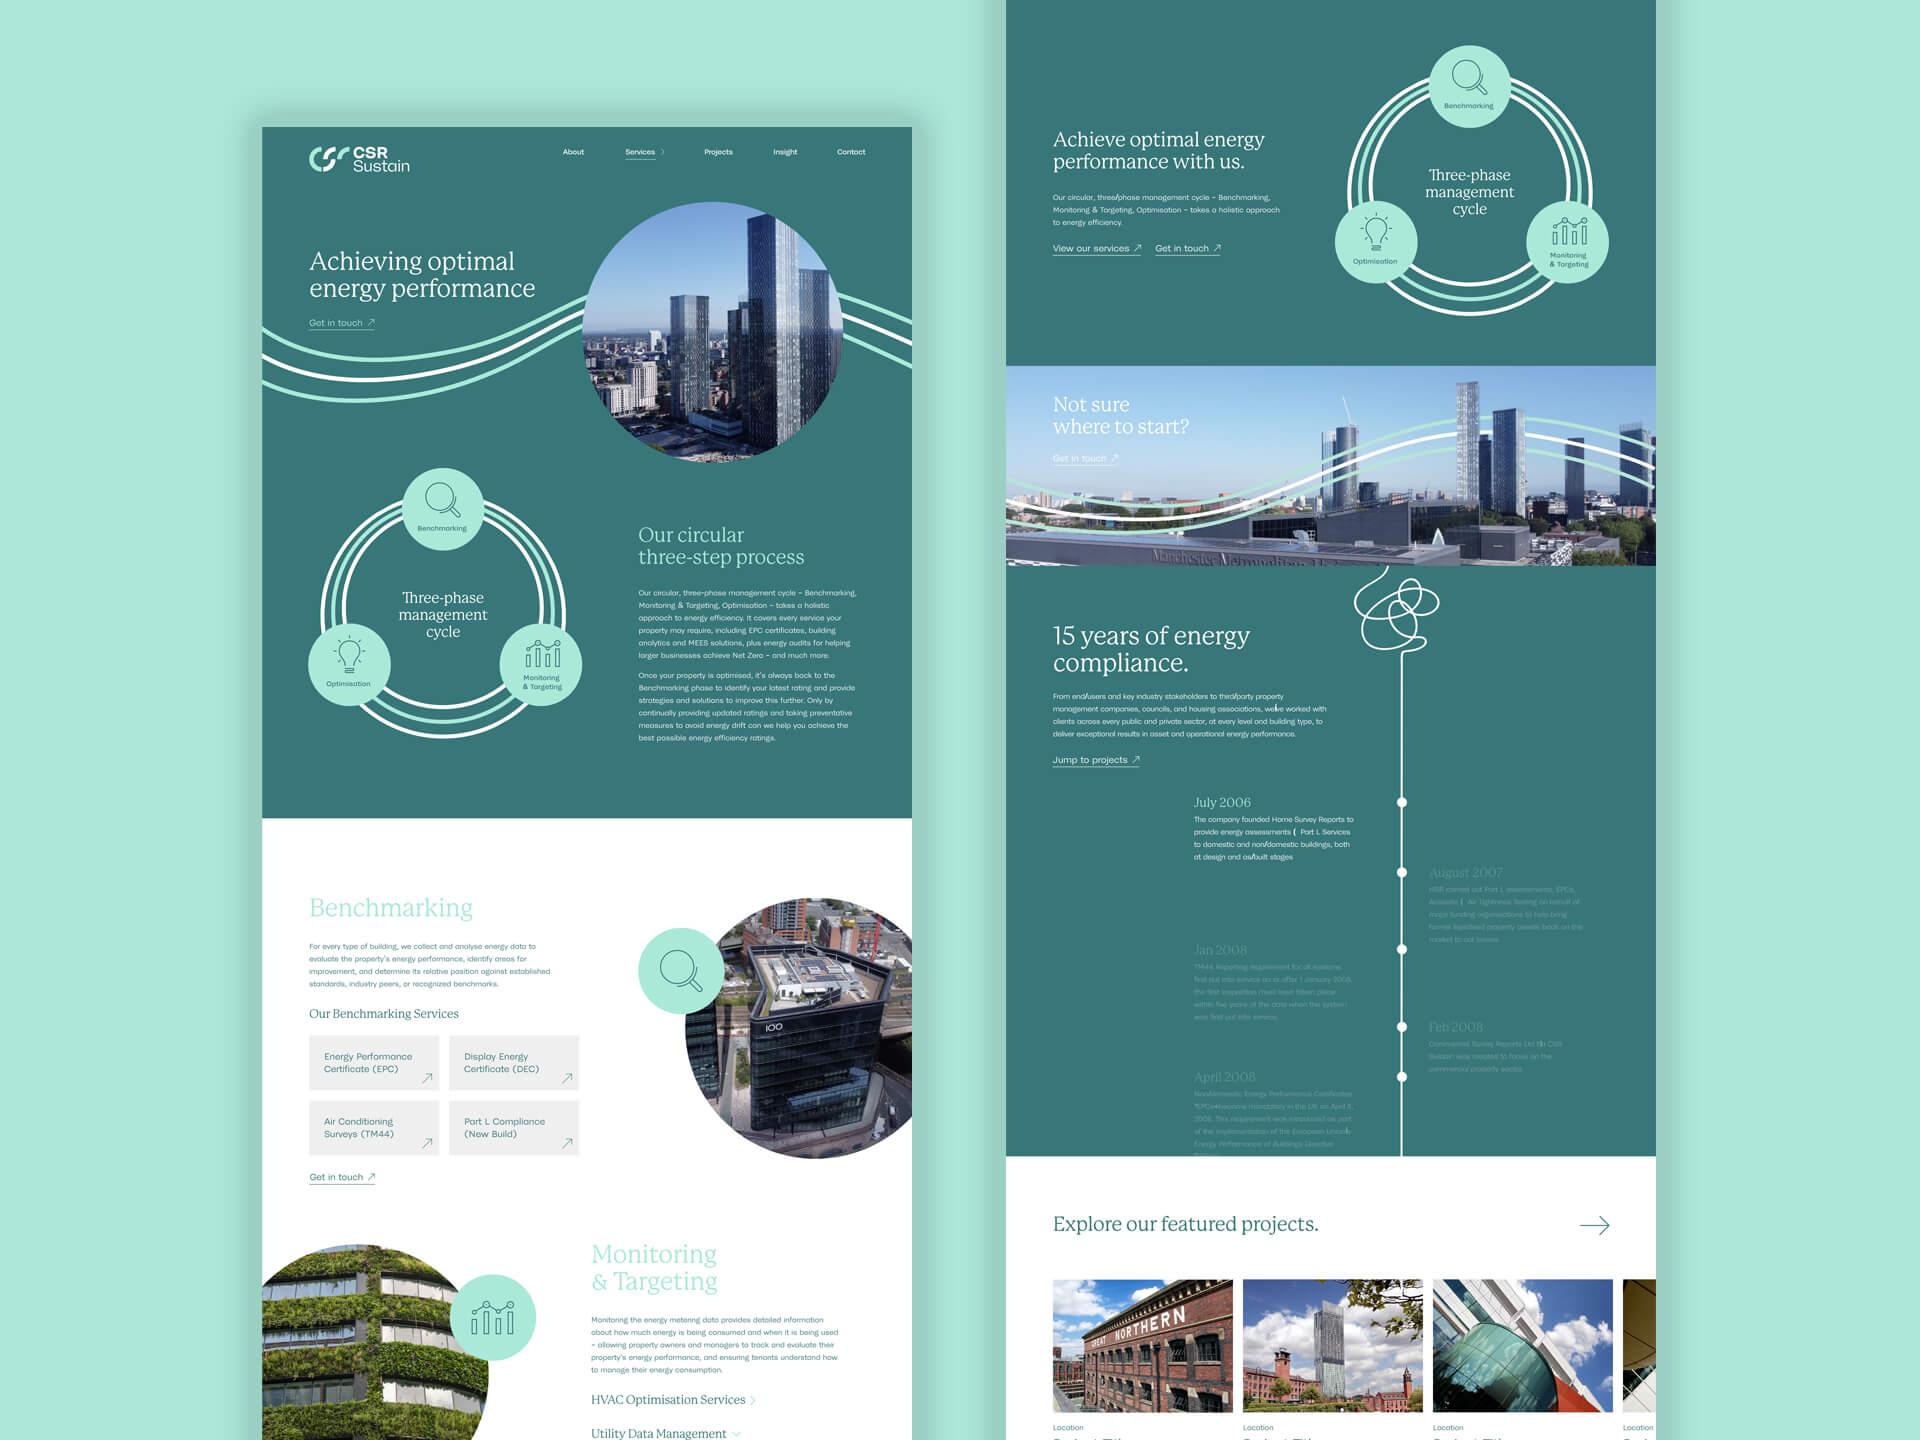The height and width of the screenshot is (1440, 1920).
Task: Open the glass curved building project thumbnail
Action: click(1523, 1345)
